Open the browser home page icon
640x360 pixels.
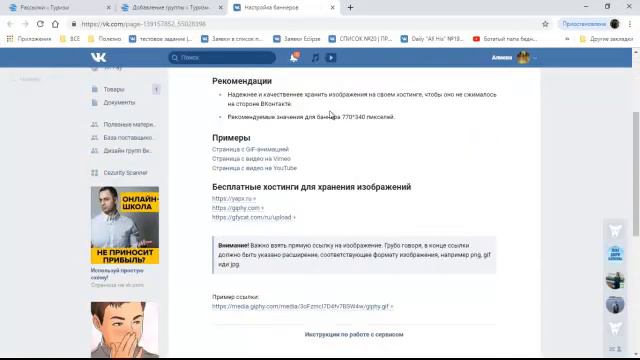click(55, 24)
